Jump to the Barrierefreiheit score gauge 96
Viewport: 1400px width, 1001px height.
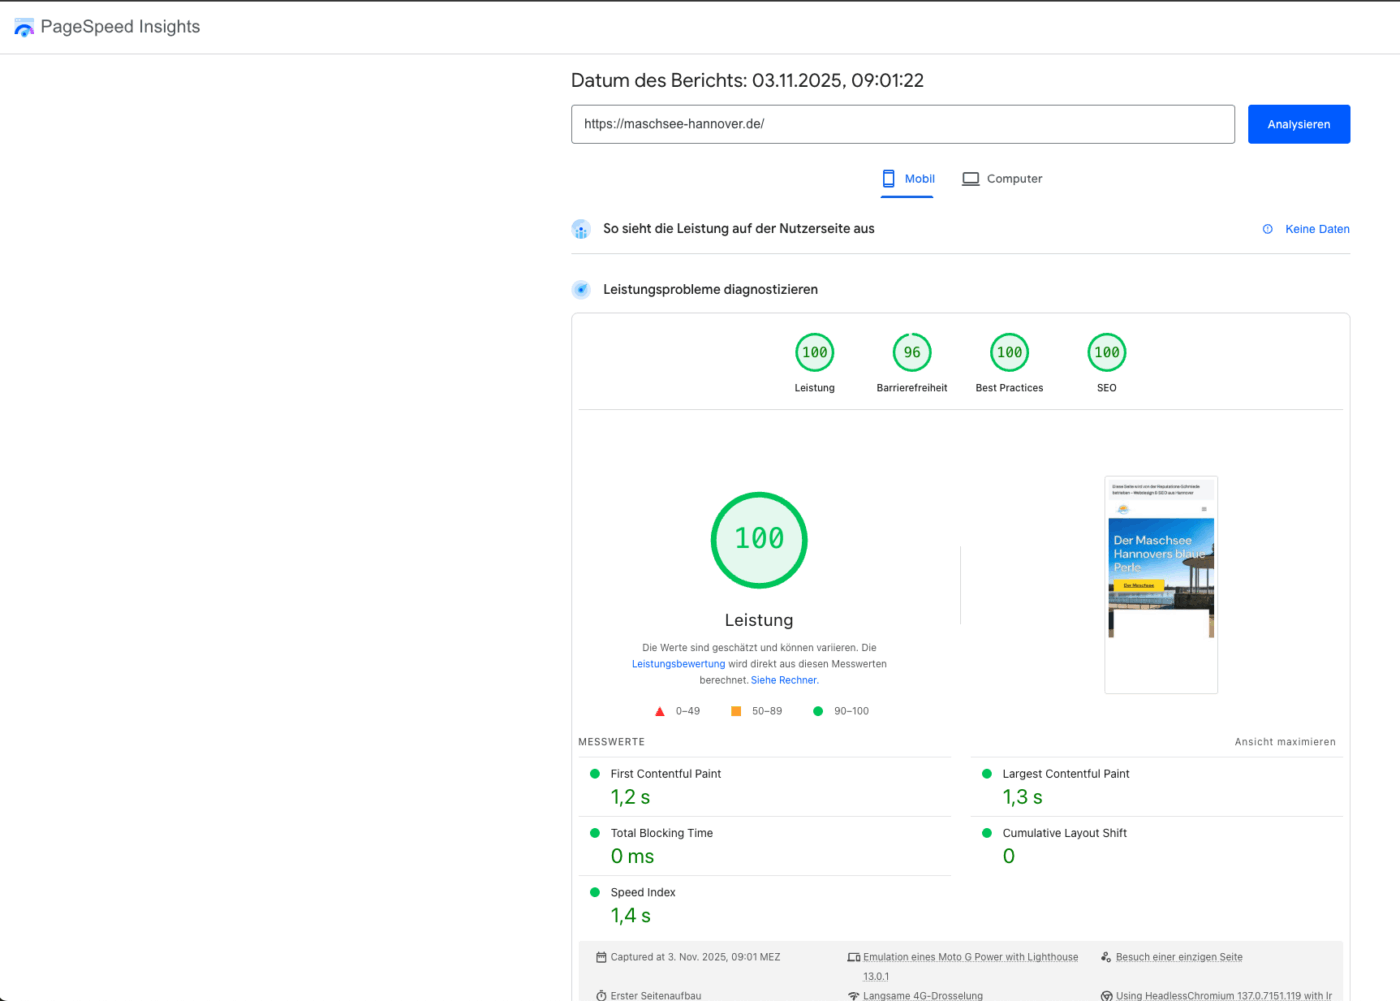(911, 352)
